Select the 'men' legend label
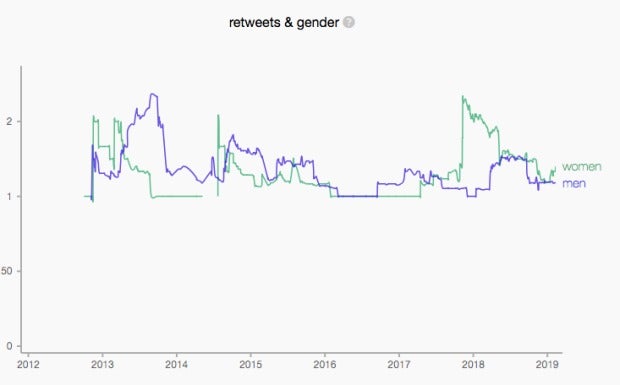The image size is (620, 385). click(x=574, y=183)
